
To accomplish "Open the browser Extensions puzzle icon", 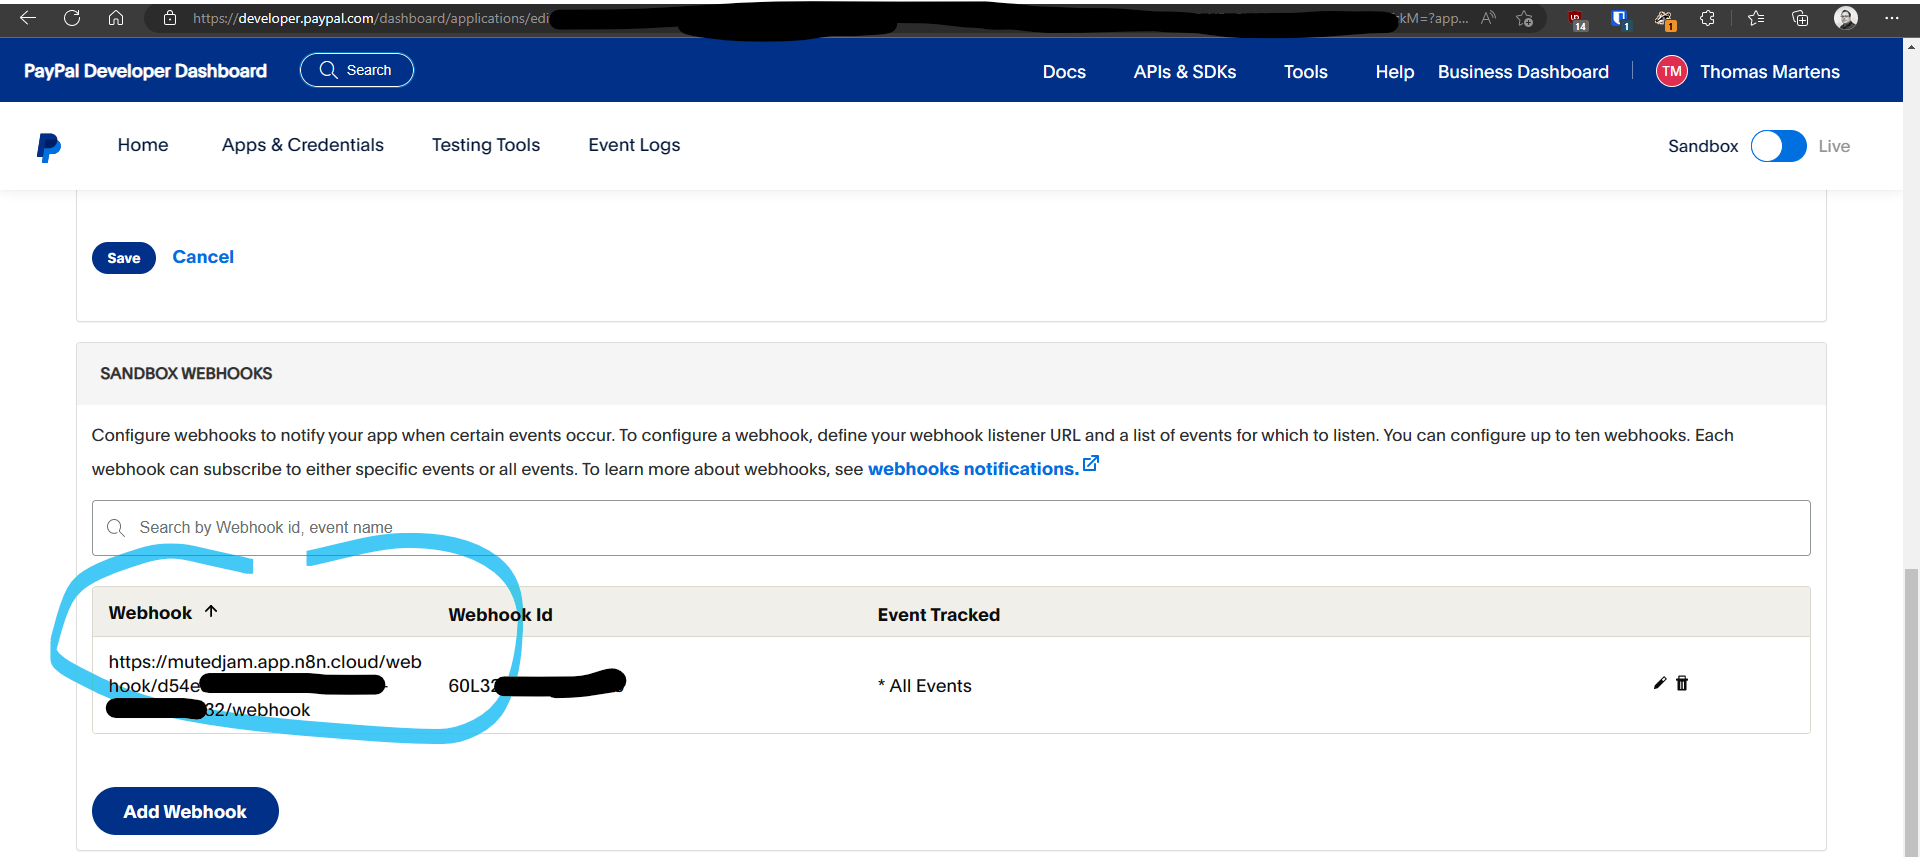I will coord(1707,18).
